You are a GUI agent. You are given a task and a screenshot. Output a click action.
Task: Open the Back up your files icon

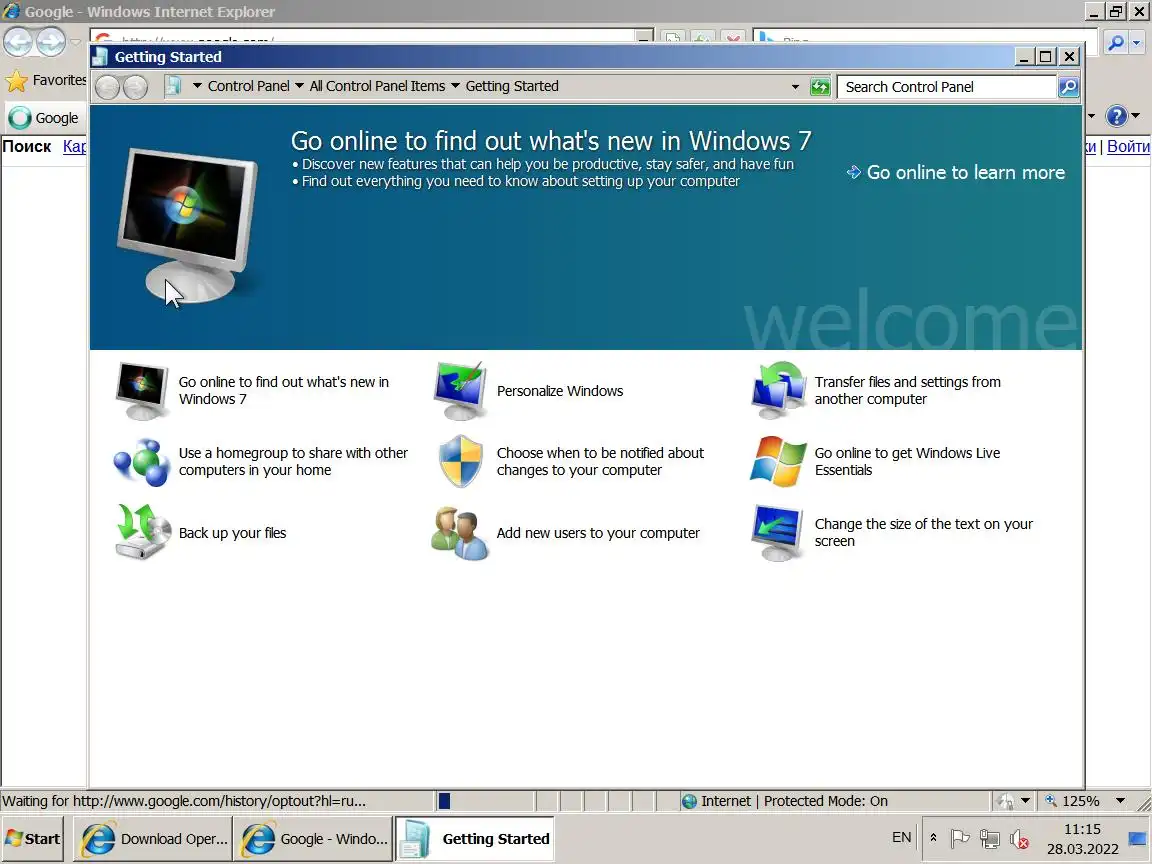coord(143,533)
